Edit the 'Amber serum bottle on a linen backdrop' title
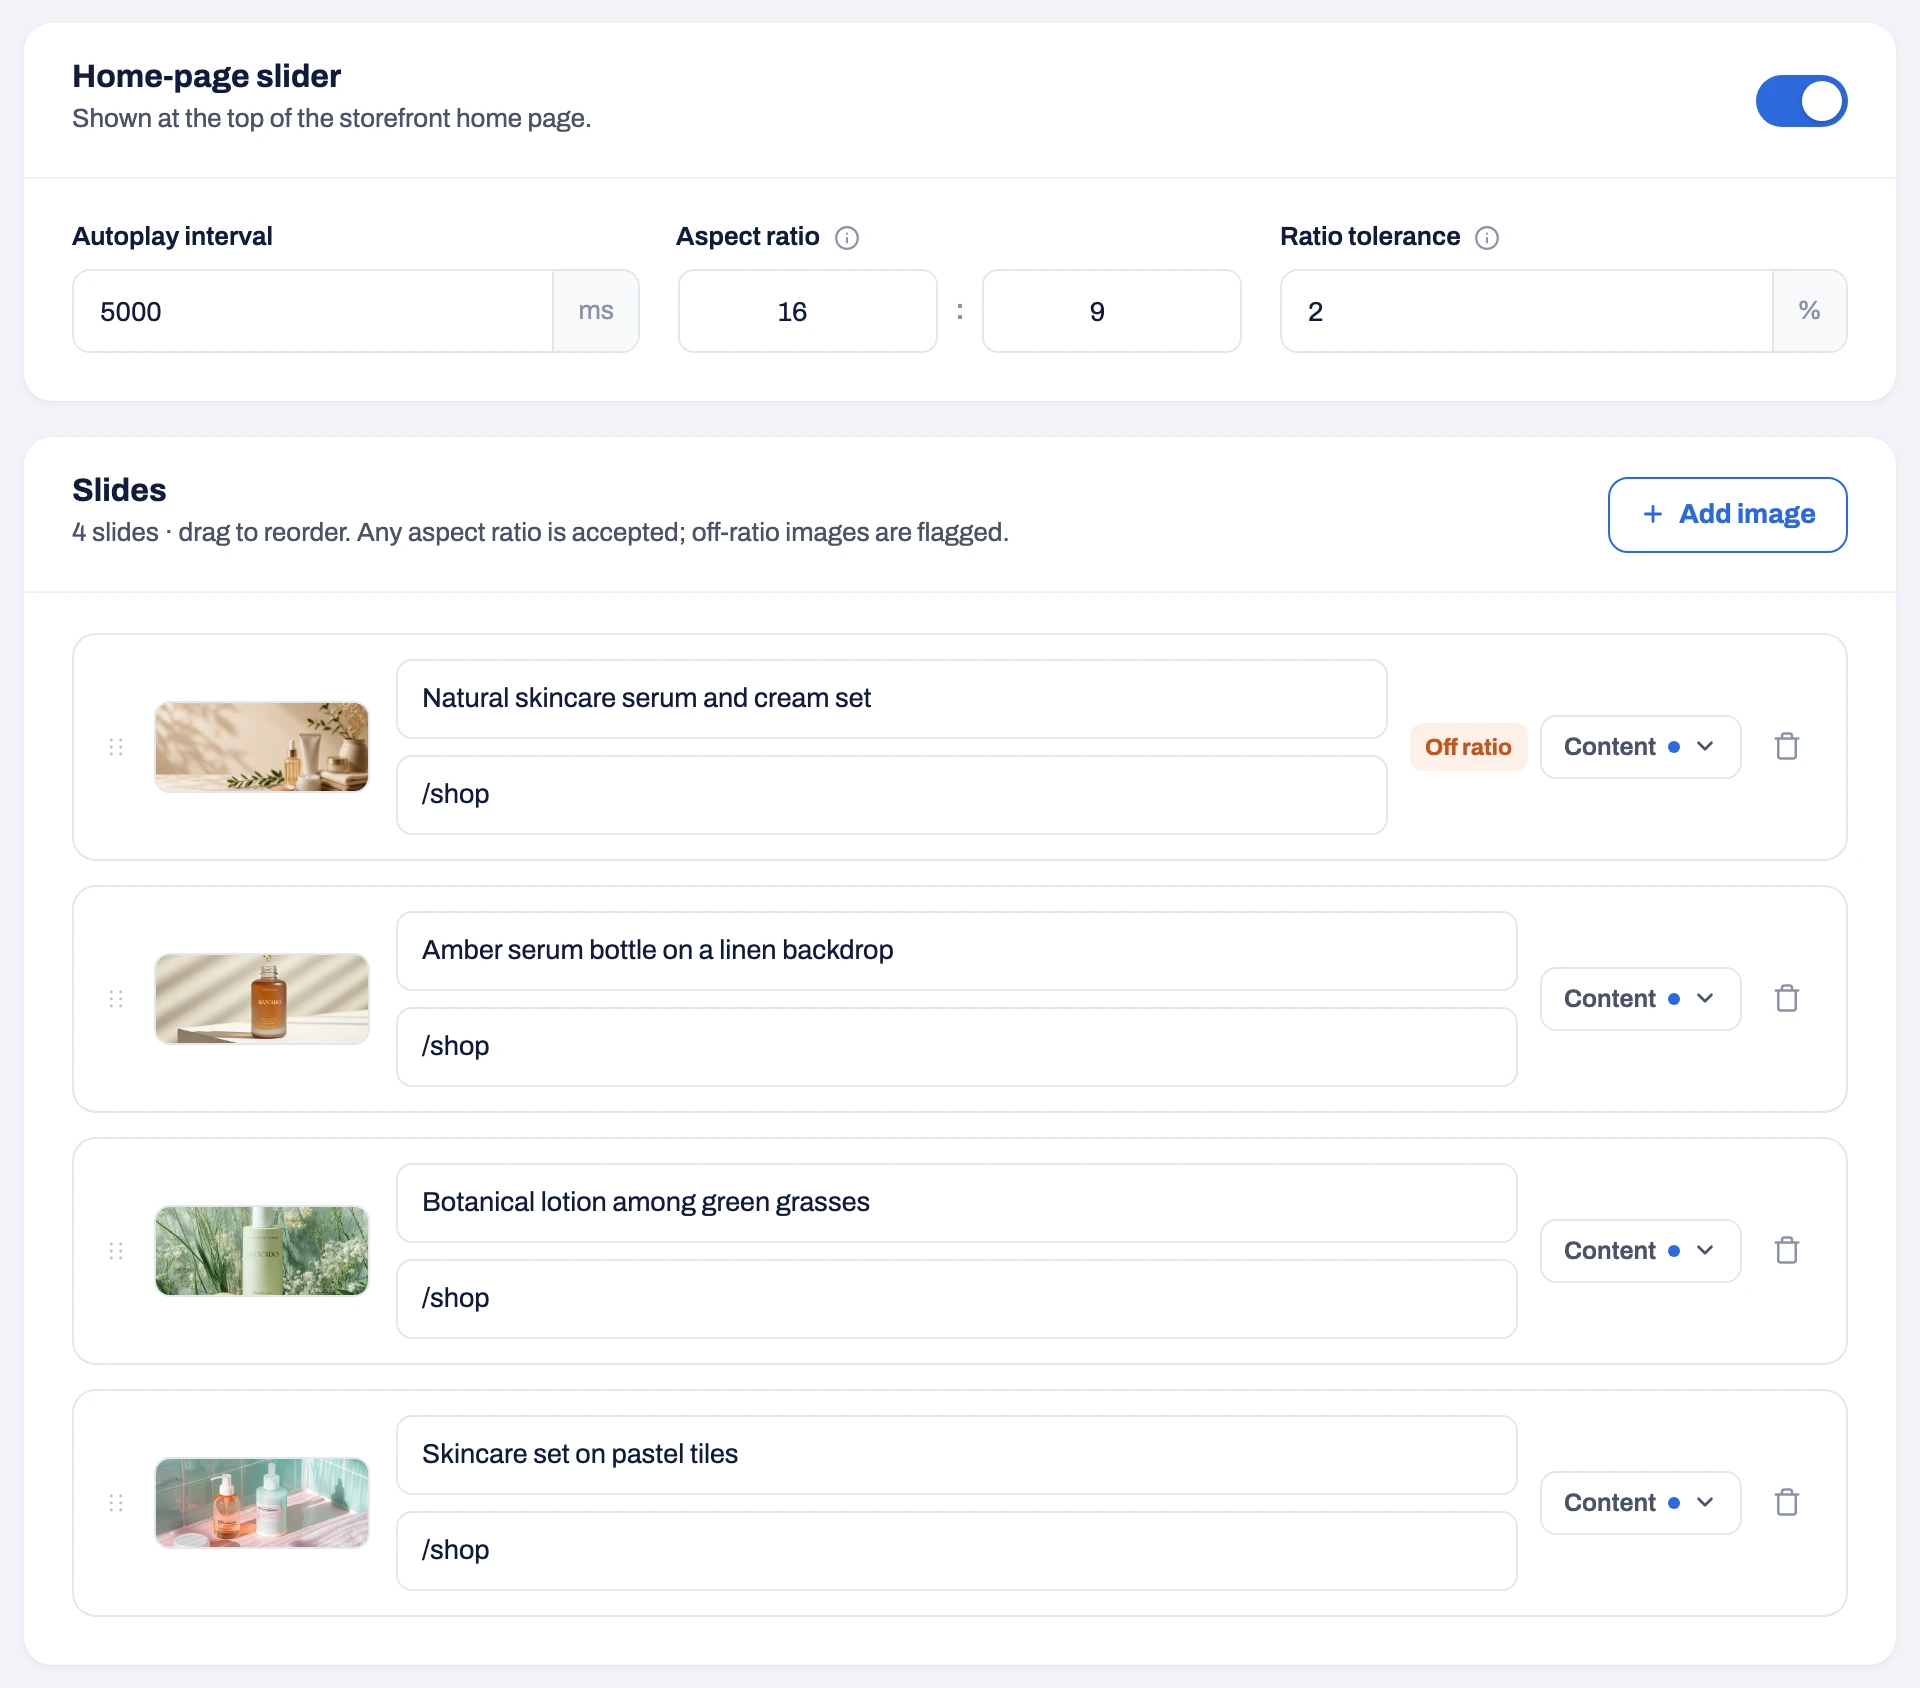The width and height of the screenshot is (1920, 1688). 956,951
